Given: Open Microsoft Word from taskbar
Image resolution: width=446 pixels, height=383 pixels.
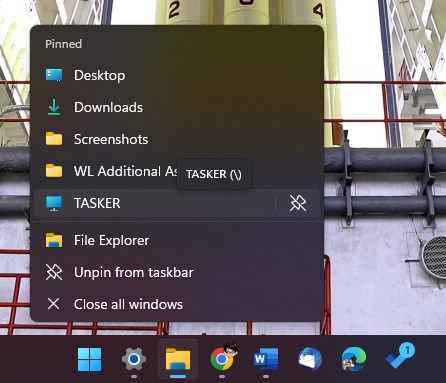Looking at the screenshot, I should 266,359.
